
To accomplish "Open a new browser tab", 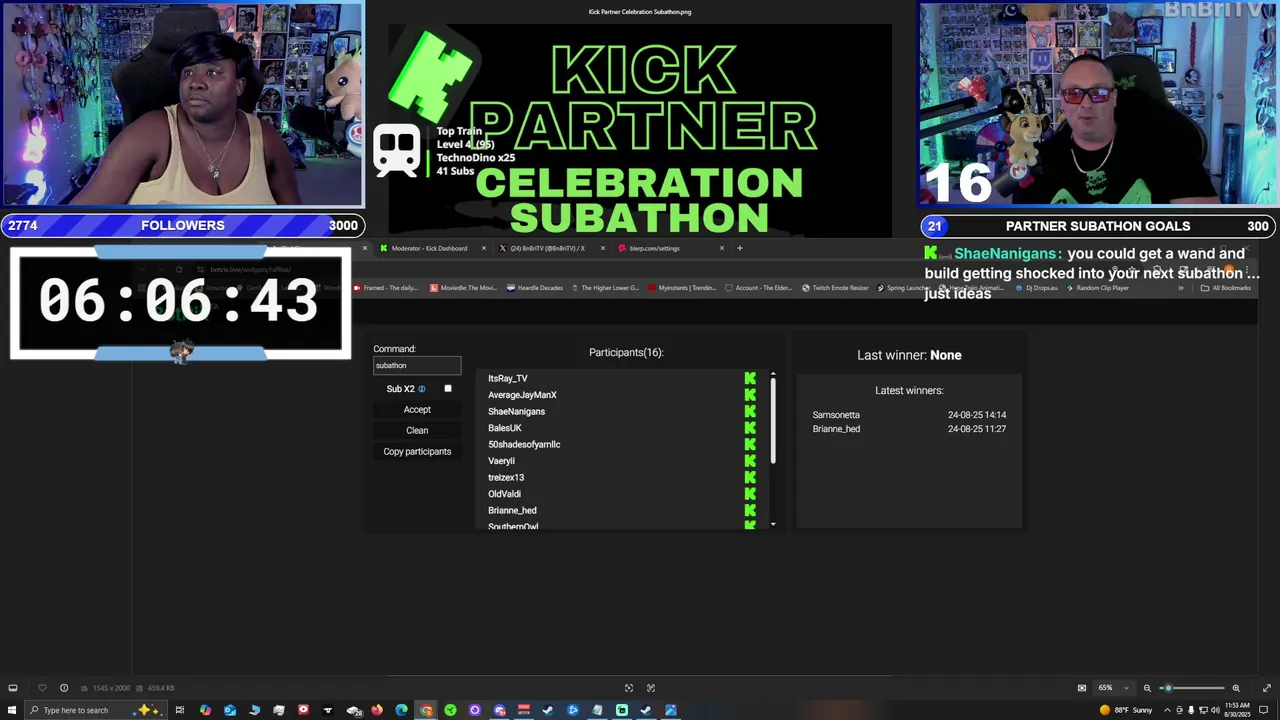I will pos(740,248).
